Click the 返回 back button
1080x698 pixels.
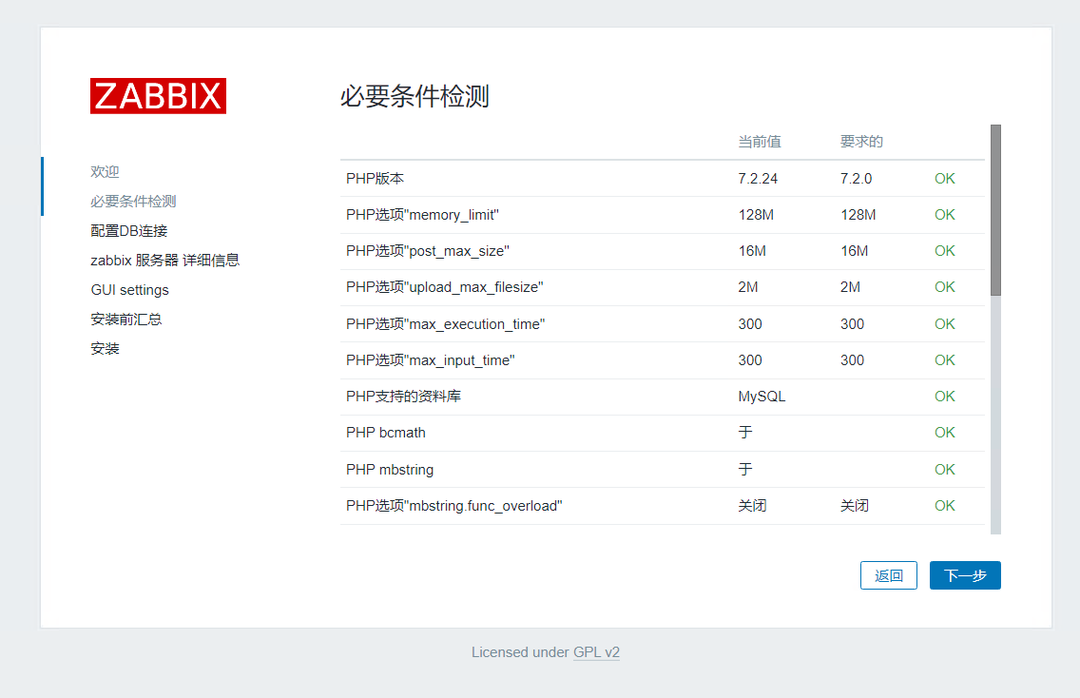pos(889,575)
